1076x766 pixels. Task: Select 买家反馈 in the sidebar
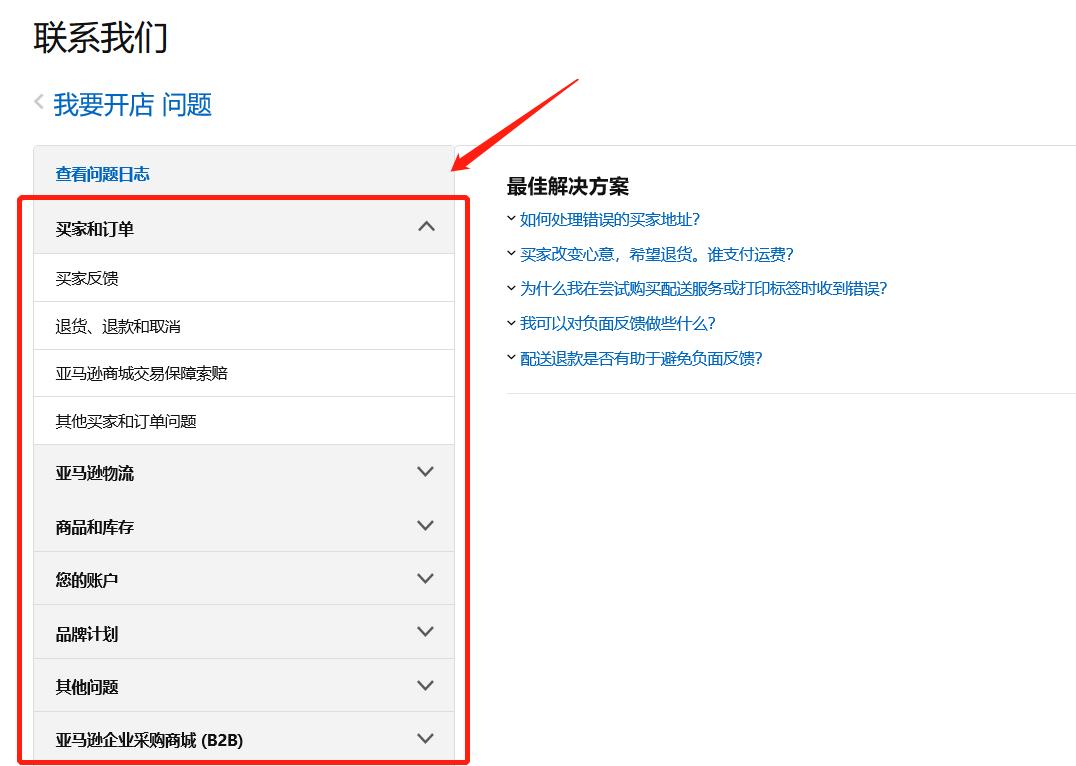click(87, 278)
